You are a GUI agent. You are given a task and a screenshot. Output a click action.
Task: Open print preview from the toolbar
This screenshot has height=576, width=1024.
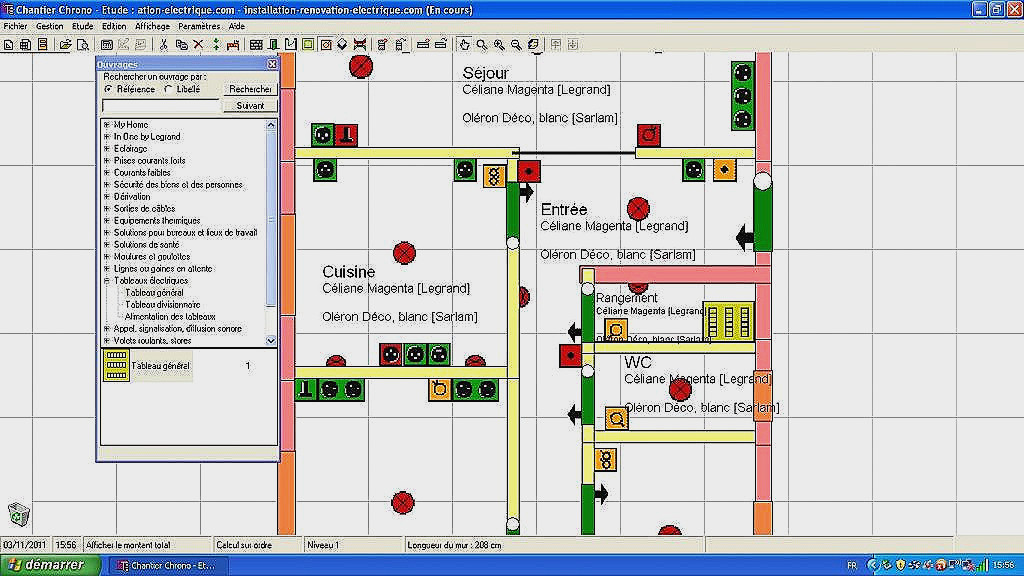pos(83,44)
